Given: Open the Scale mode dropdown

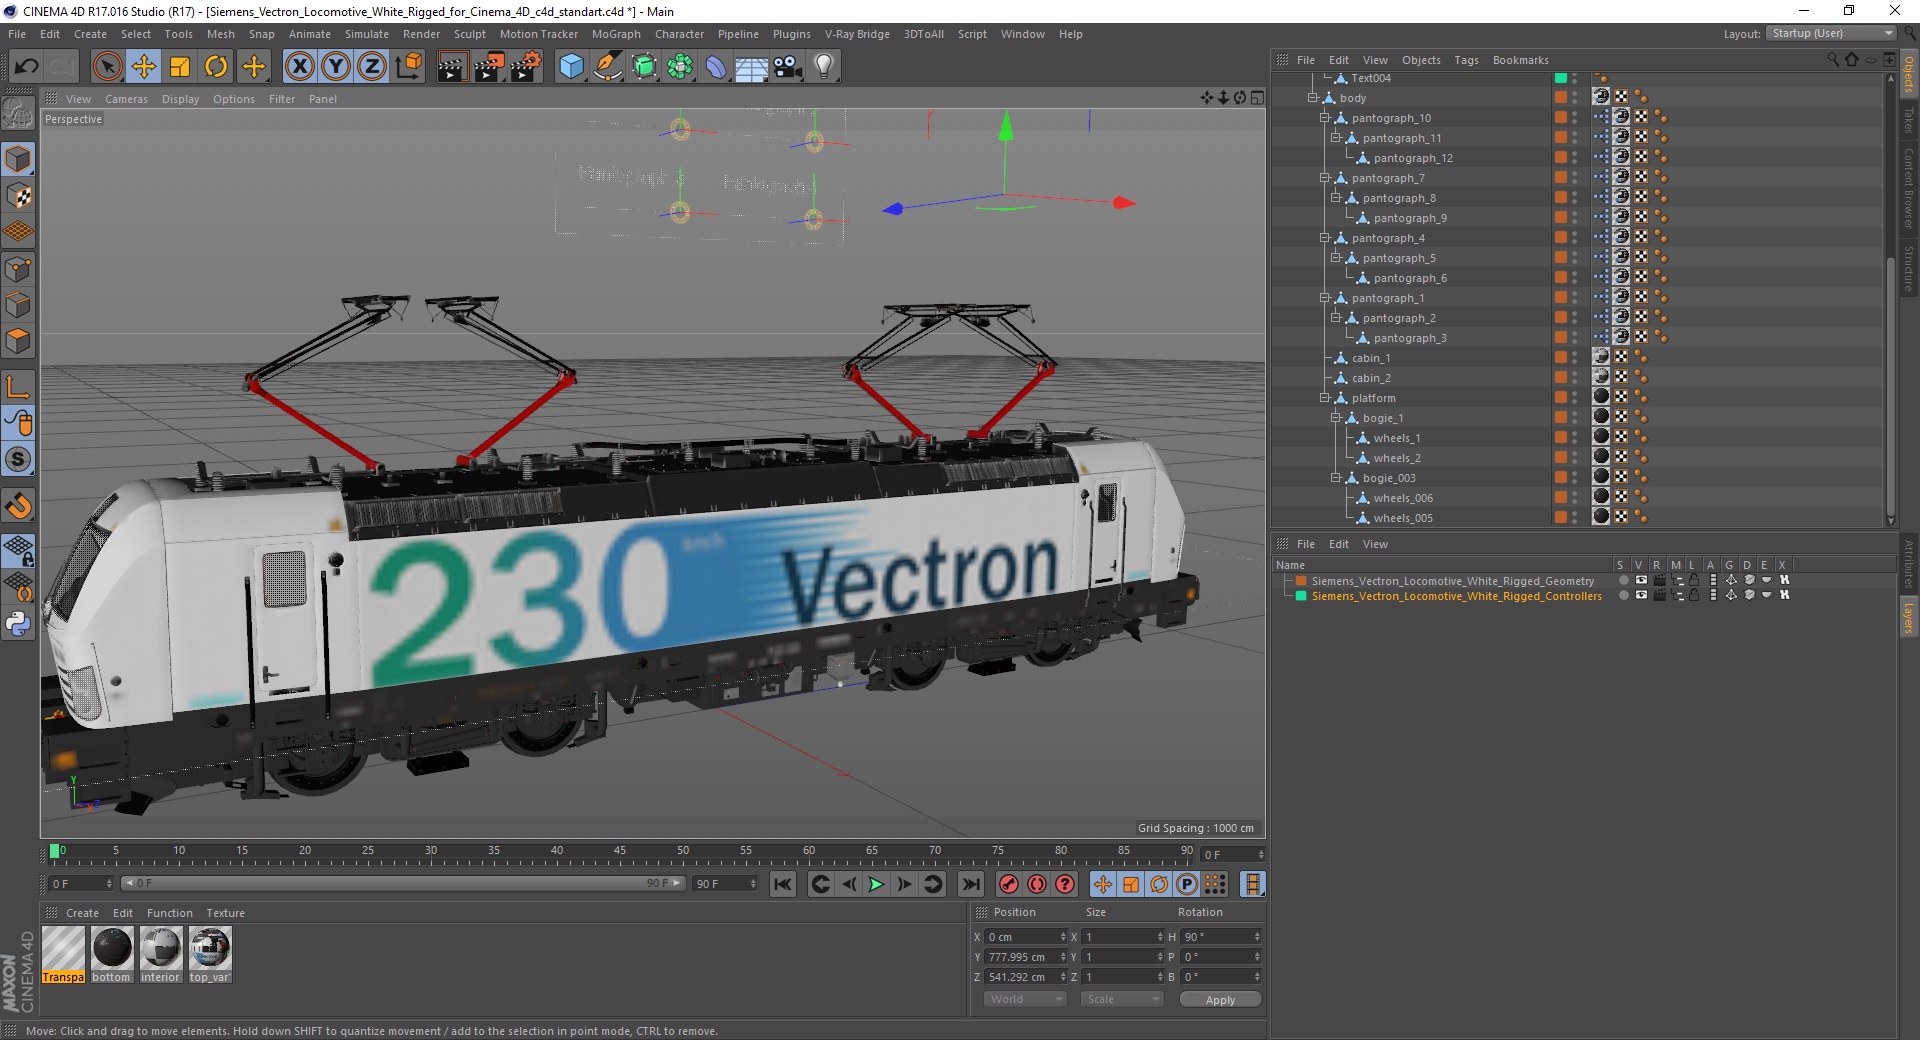Looking at the screenshot, I should (x=1122, y=999).
